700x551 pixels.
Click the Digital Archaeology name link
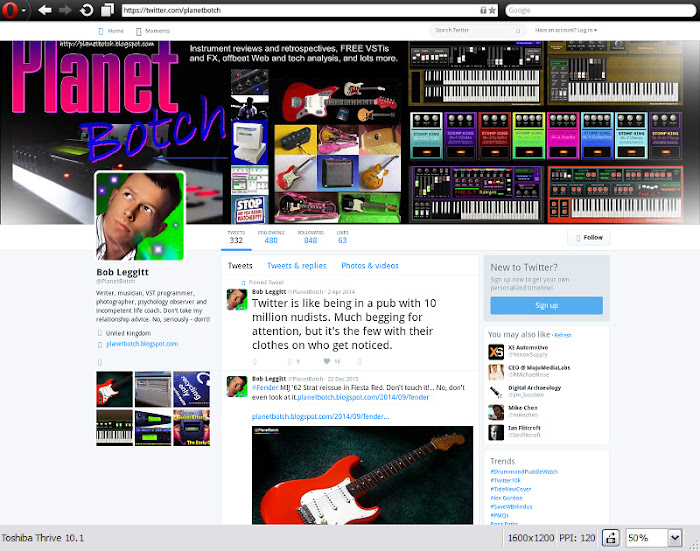534,388
